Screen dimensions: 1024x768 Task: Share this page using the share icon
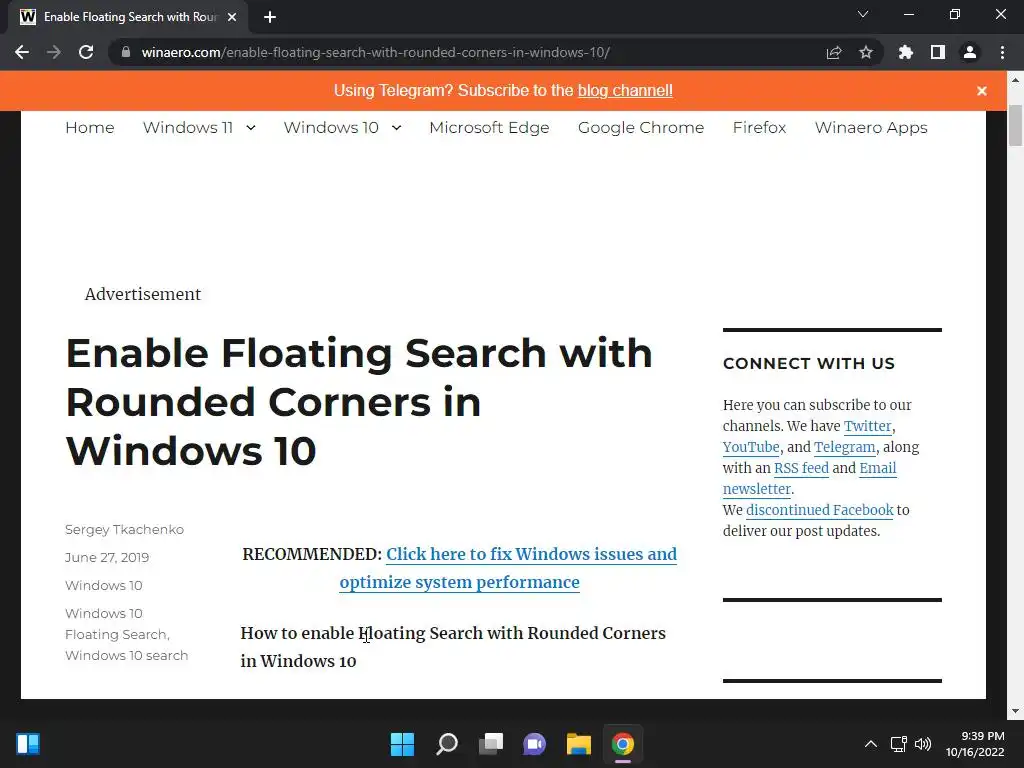834,52
